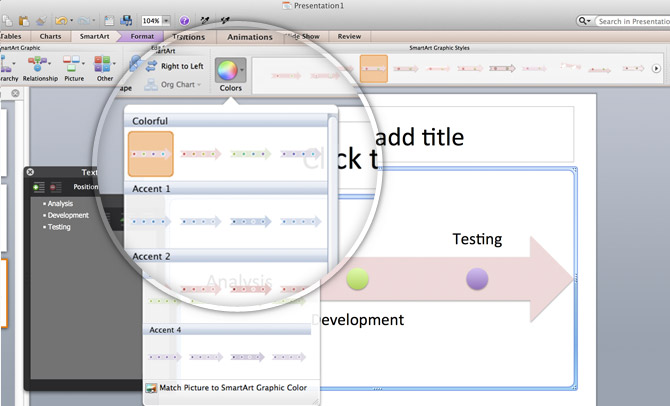
Task: Click the slide title placeholder
Action: [455, 134]
